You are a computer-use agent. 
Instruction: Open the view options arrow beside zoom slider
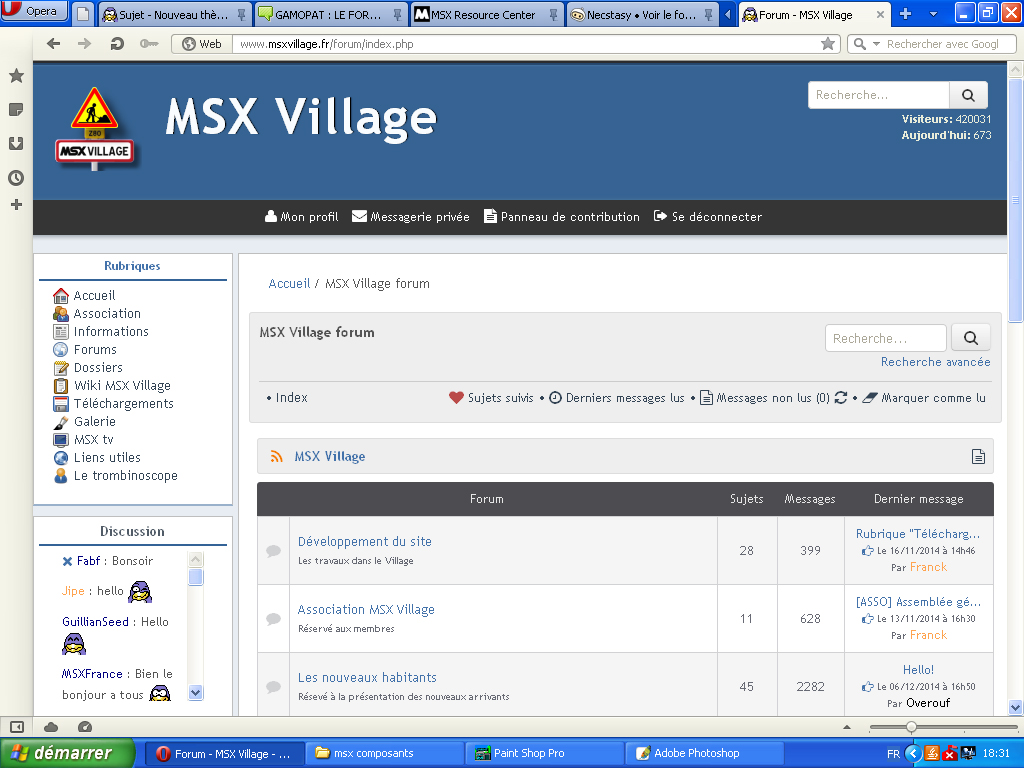(x=847, y=727)
